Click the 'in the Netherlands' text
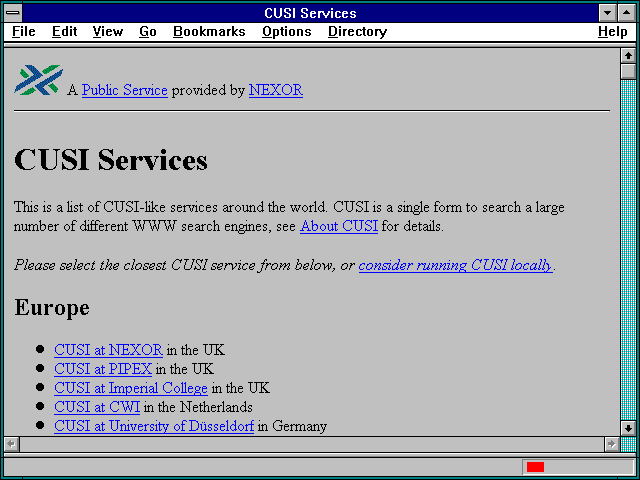Viewport: 640px width, 480px height. coord(198,407)
